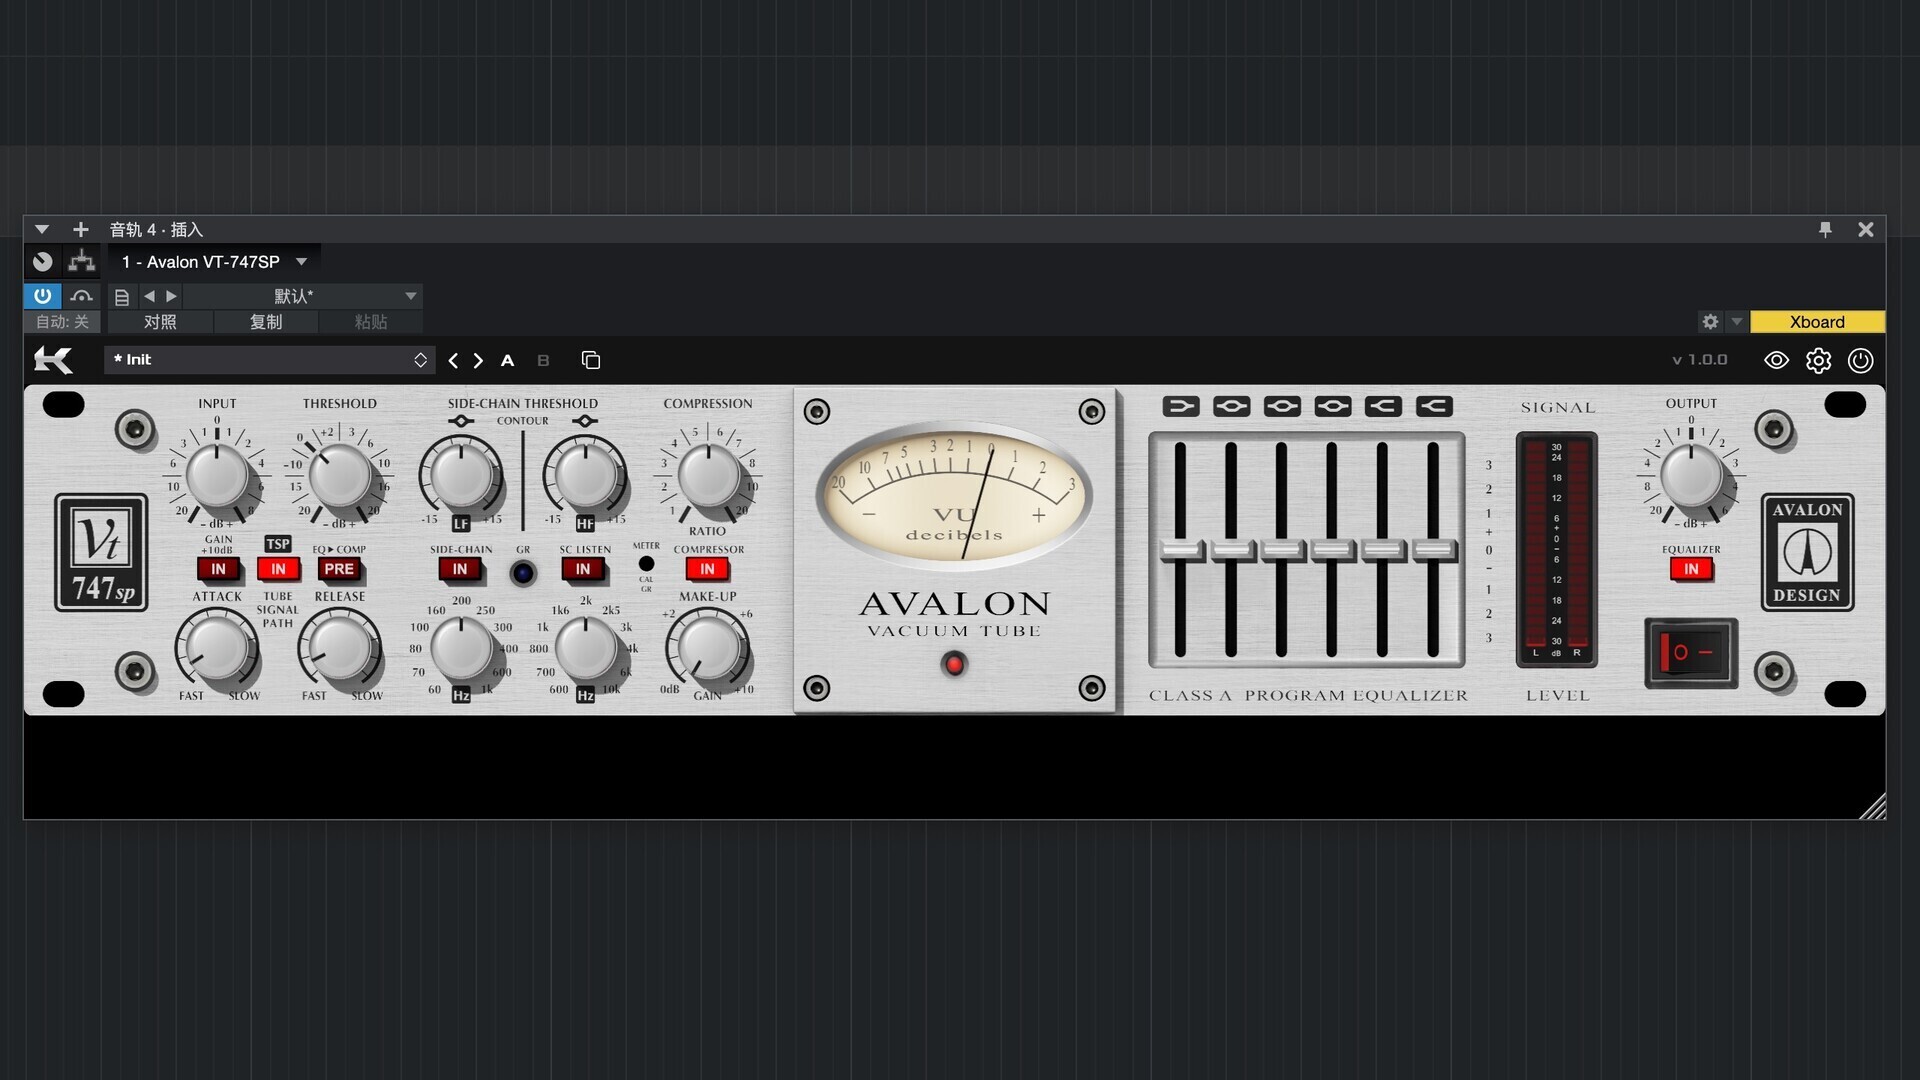The width and height of the screenshot is (1920, 1080).
Task: Click the ATTACK knob
Action: pos(217,647)
